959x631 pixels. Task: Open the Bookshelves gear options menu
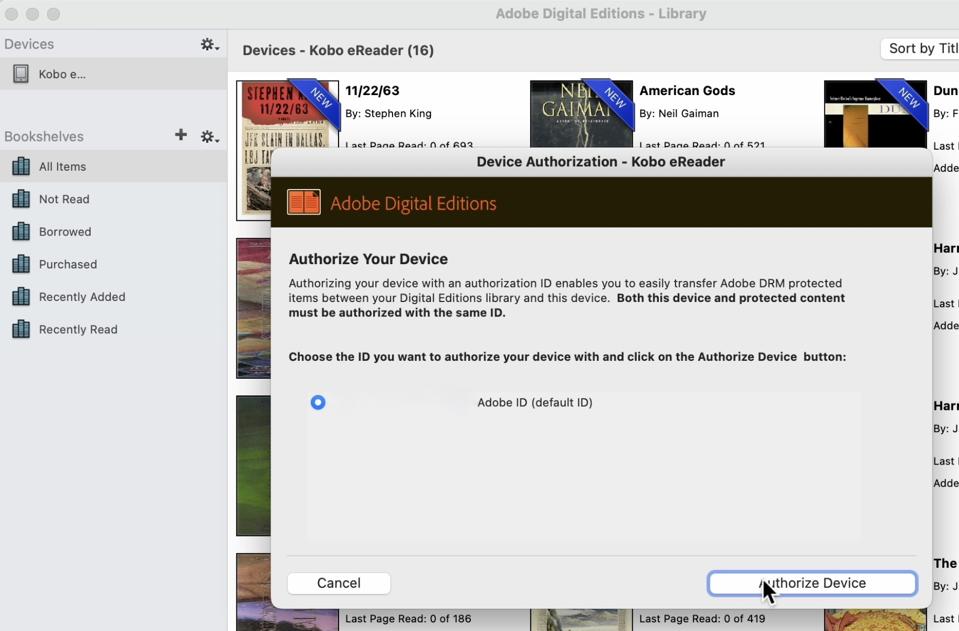tap(209, 137)
